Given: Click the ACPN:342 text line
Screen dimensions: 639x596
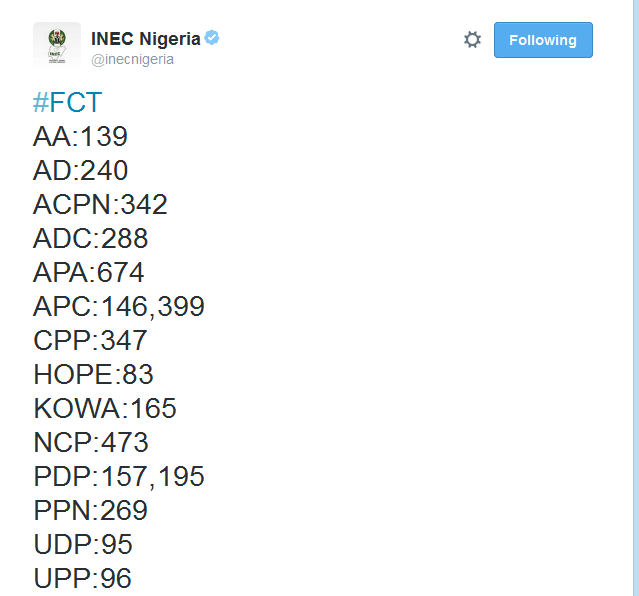Looking at the screenshot, I should click(100, 205).
